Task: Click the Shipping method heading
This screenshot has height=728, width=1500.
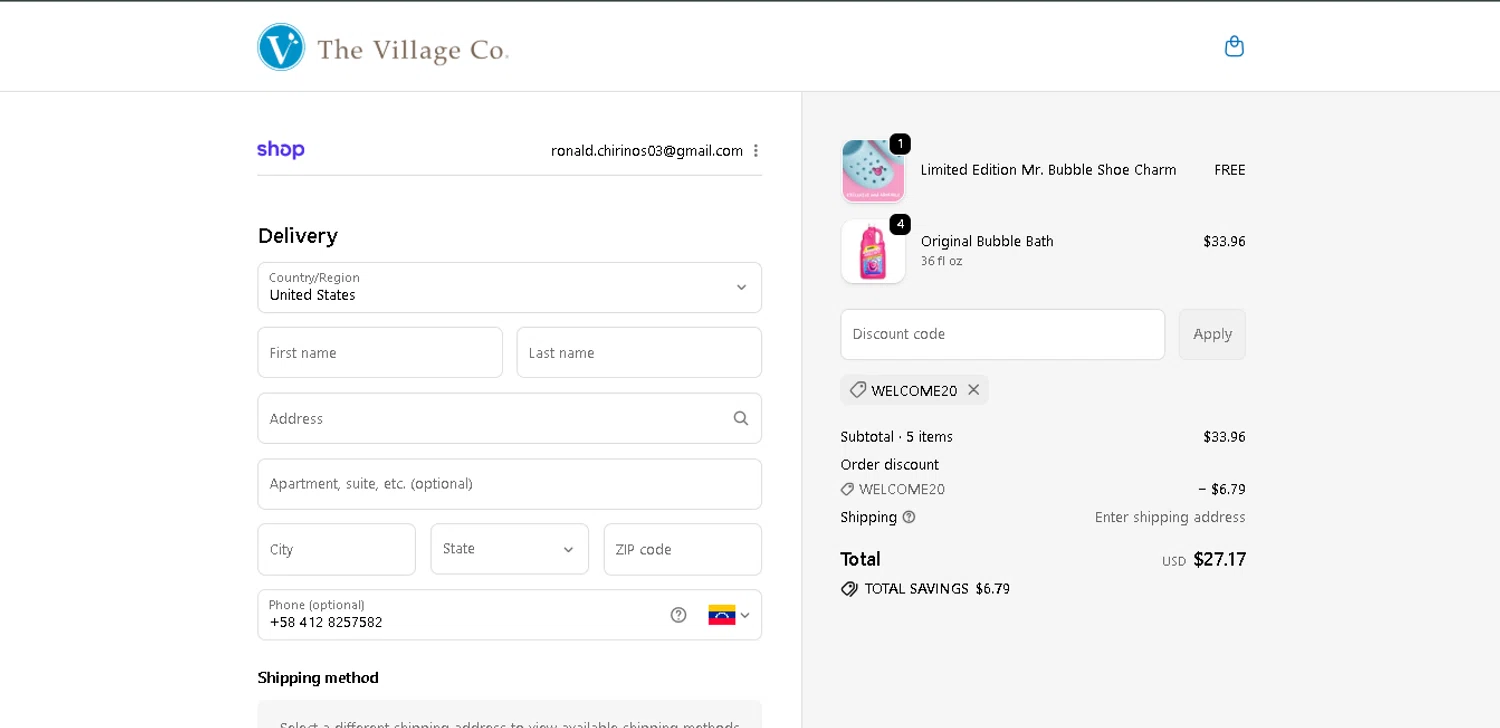Action: 318,678
